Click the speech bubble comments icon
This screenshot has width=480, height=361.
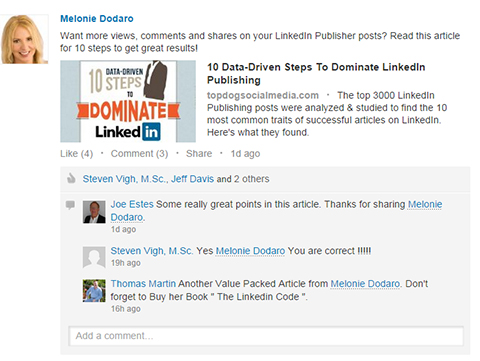pos(70,205)
